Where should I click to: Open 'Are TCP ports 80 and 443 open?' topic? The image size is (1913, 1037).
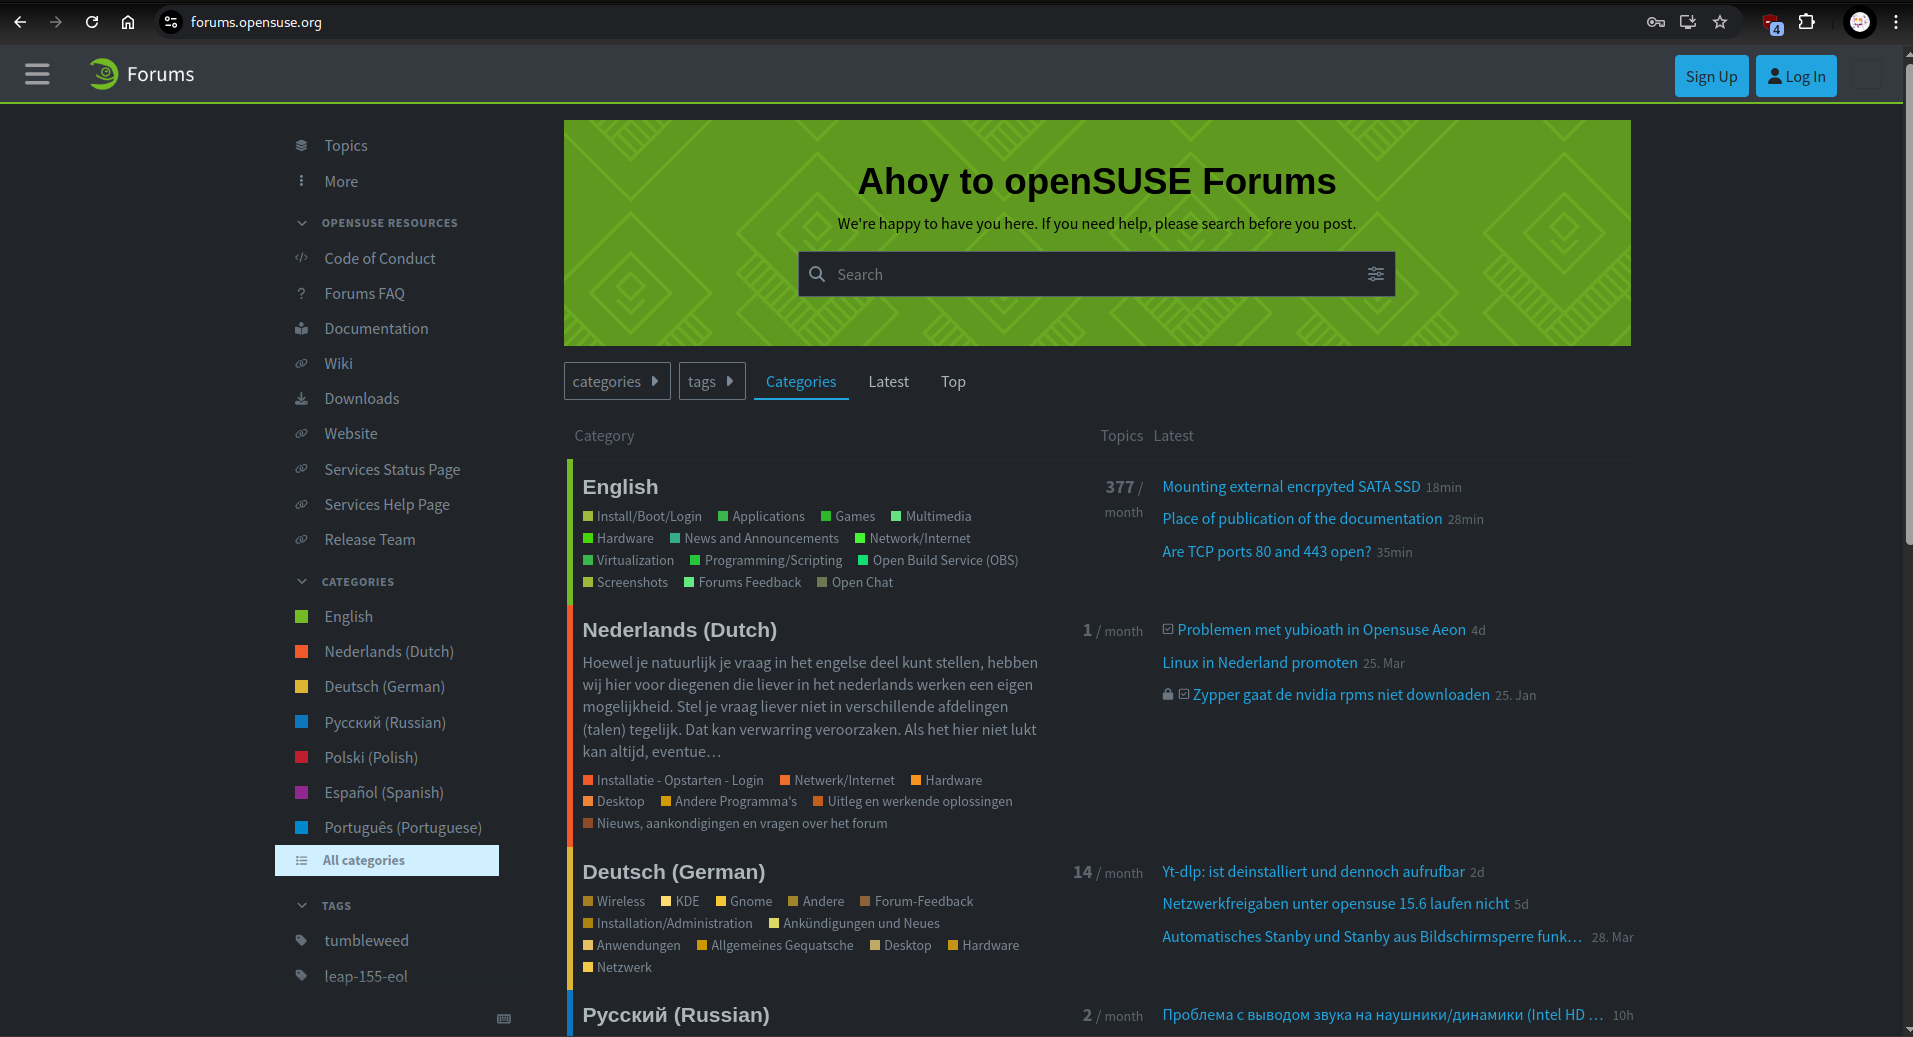[x=1266, y=552]
